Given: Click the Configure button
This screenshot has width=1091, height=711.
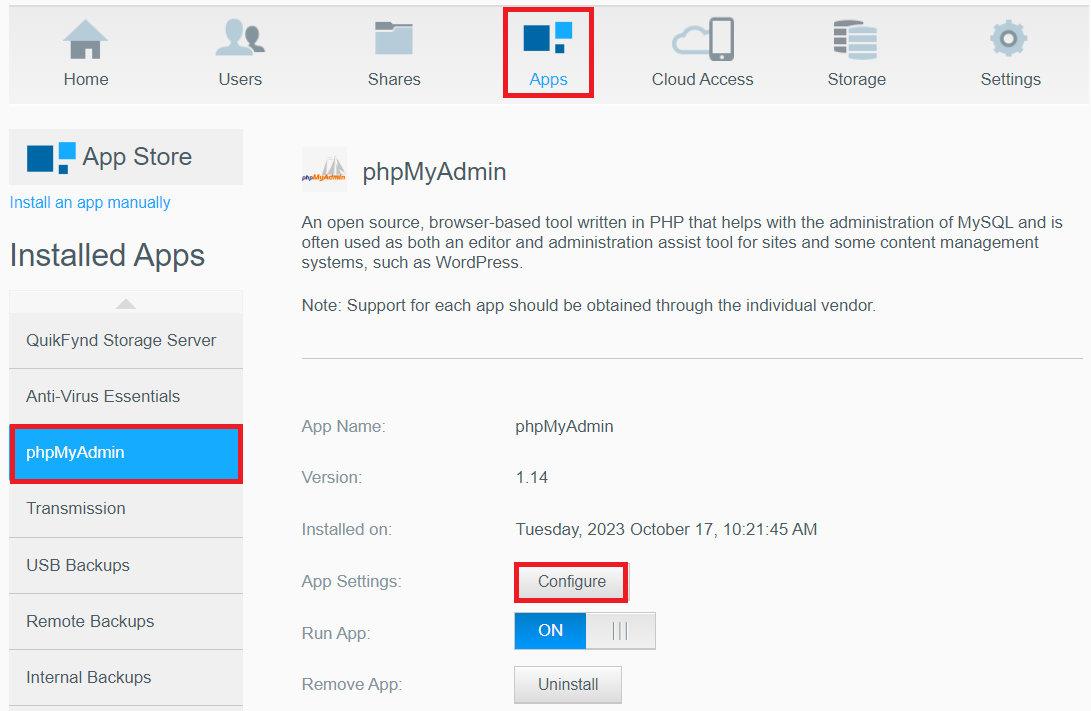Looking at the screenshot, I should point(571,582).
